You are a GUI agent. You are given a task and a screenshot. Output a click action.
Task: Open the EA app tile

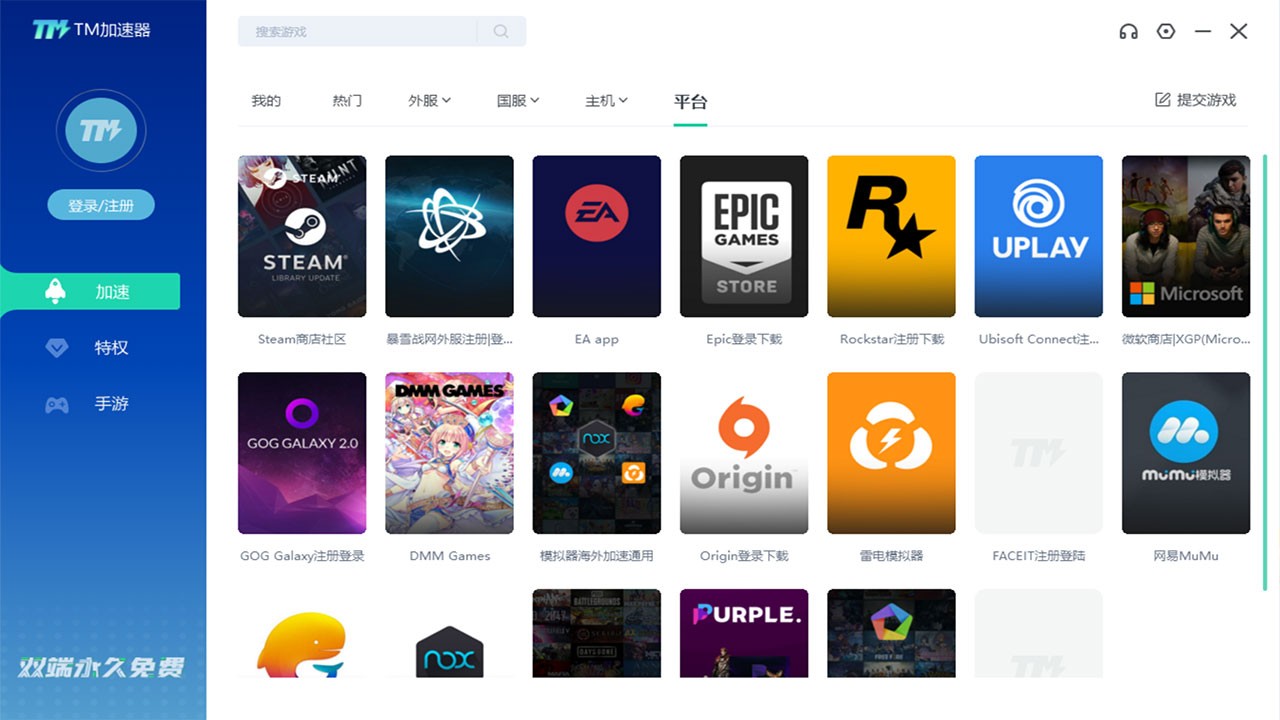tap(597, 236)
